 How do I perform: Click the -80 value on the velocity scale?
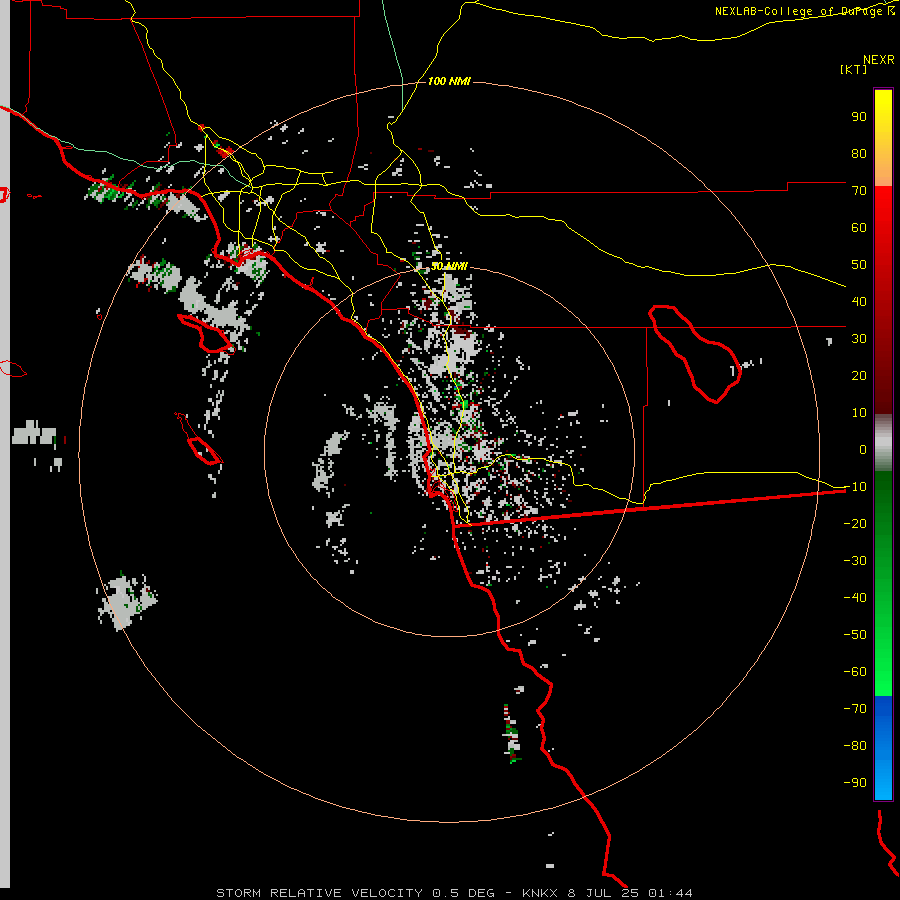[855, 746]
